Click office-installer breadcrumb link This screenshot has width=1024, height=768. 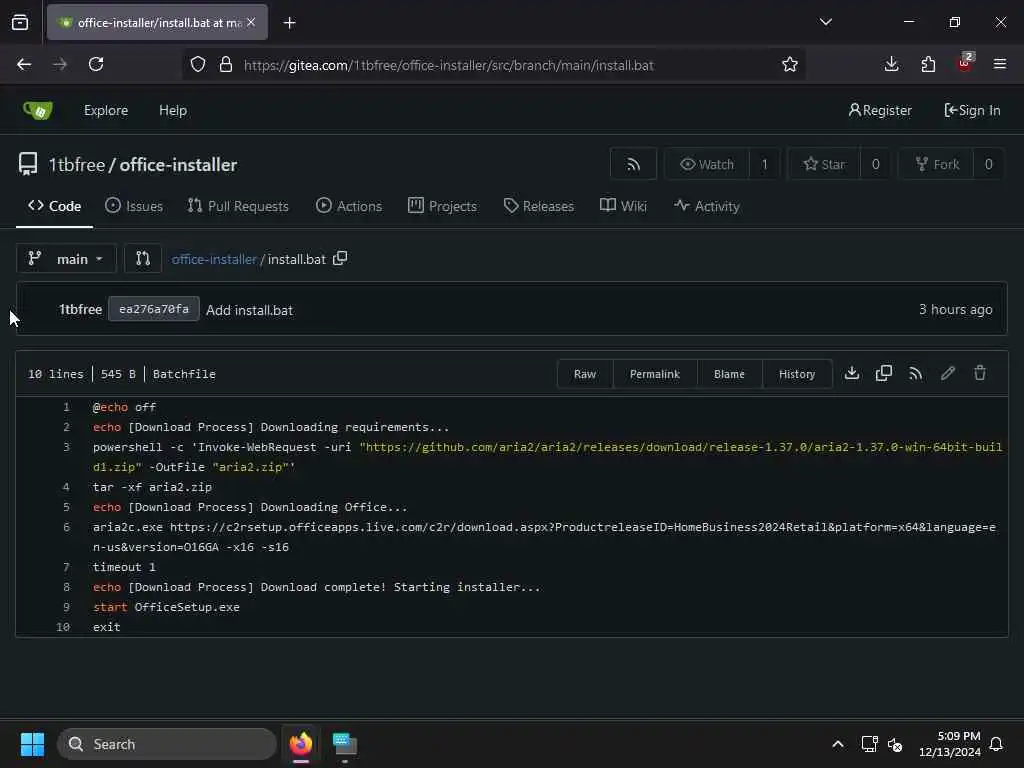214,259
